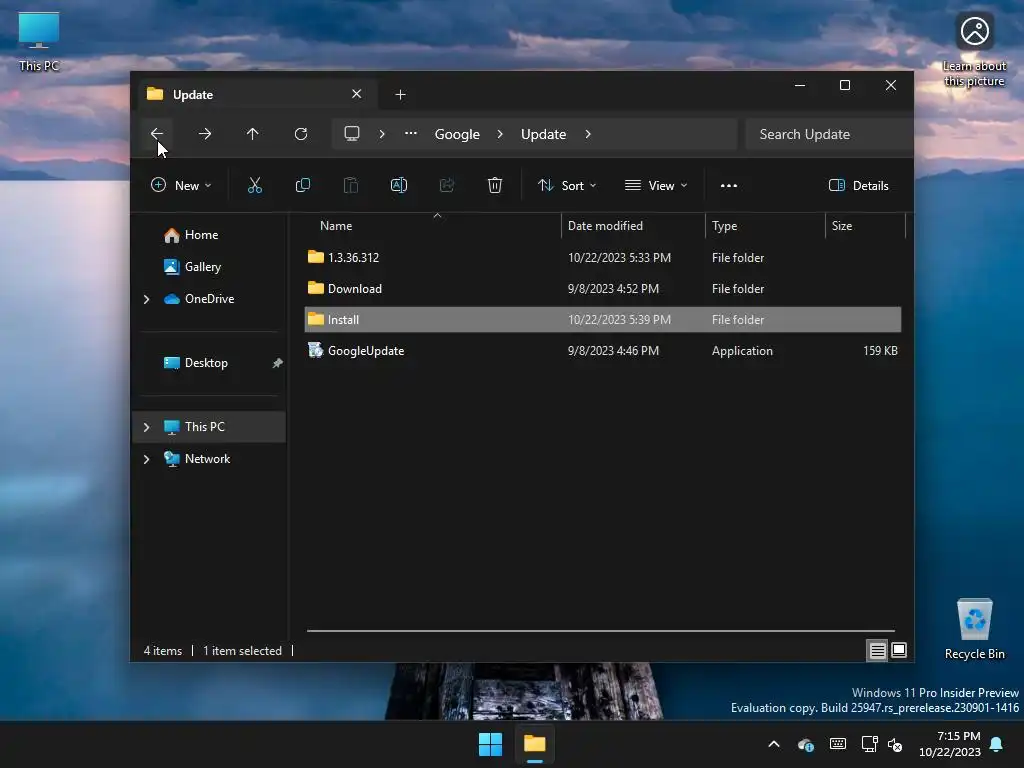Select the Recycle Bin desktop icon

coord(974,630)
